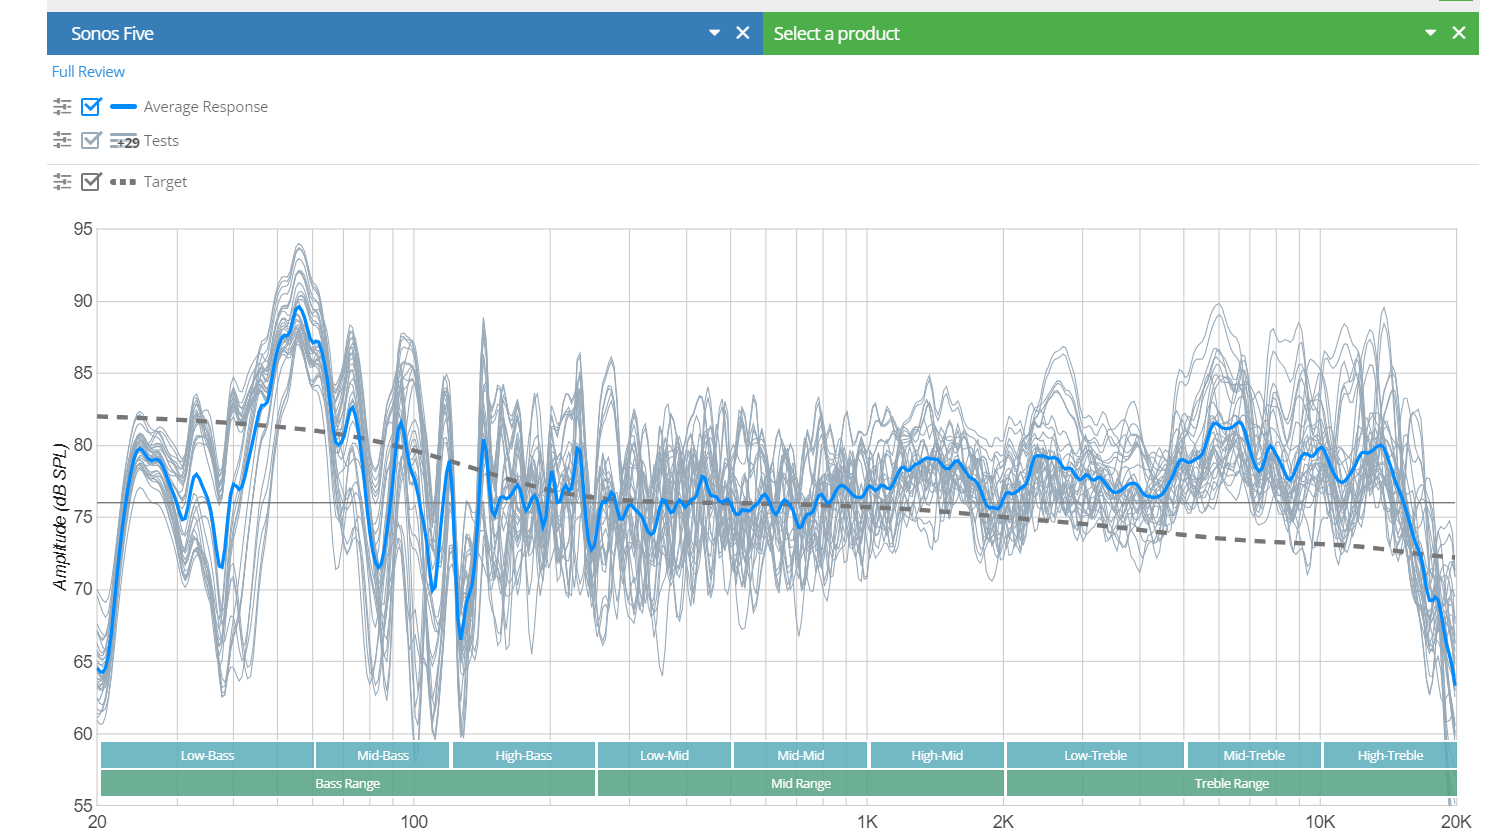Screen dimensions: 1502x838
Task: Click the dotted Target line swatch
Action: tap(123, 182)
